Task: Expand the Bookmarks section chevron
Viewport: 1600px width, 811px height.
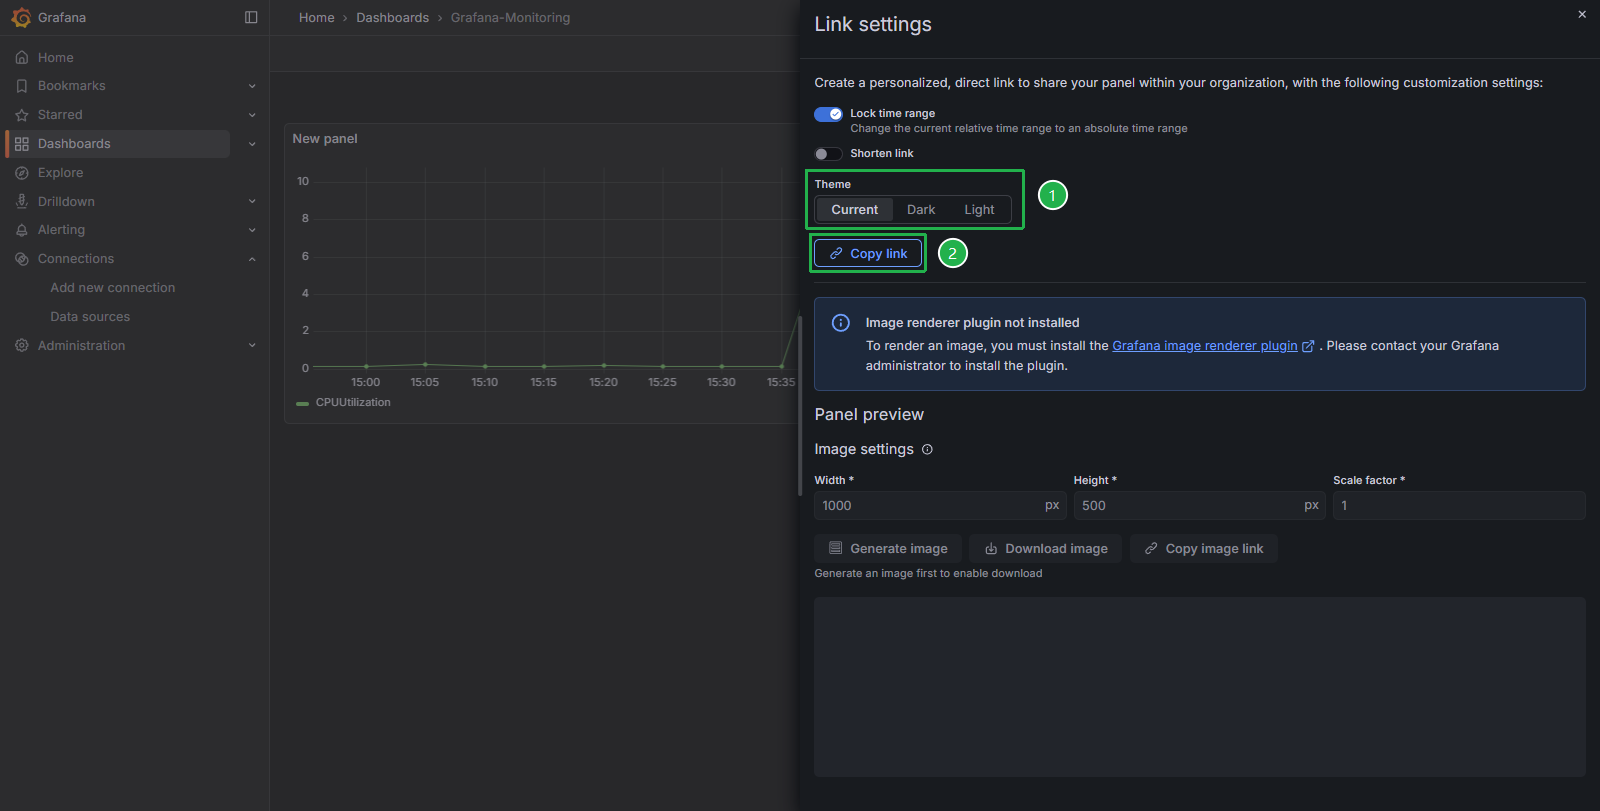Action: [252, 86]
